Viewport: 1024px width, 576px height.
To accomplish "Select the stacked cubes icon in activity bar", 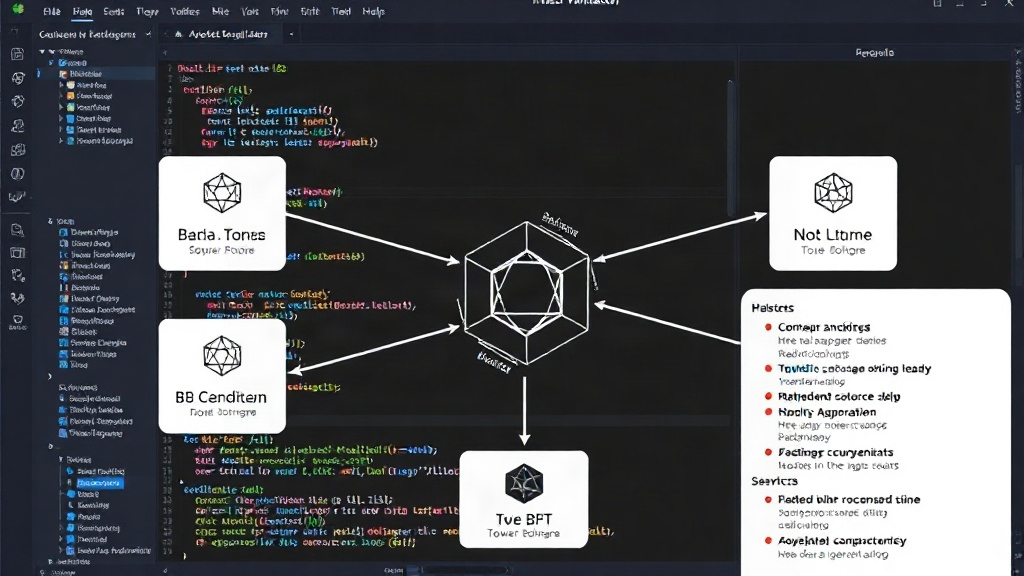I will click(x=18, y=150).
